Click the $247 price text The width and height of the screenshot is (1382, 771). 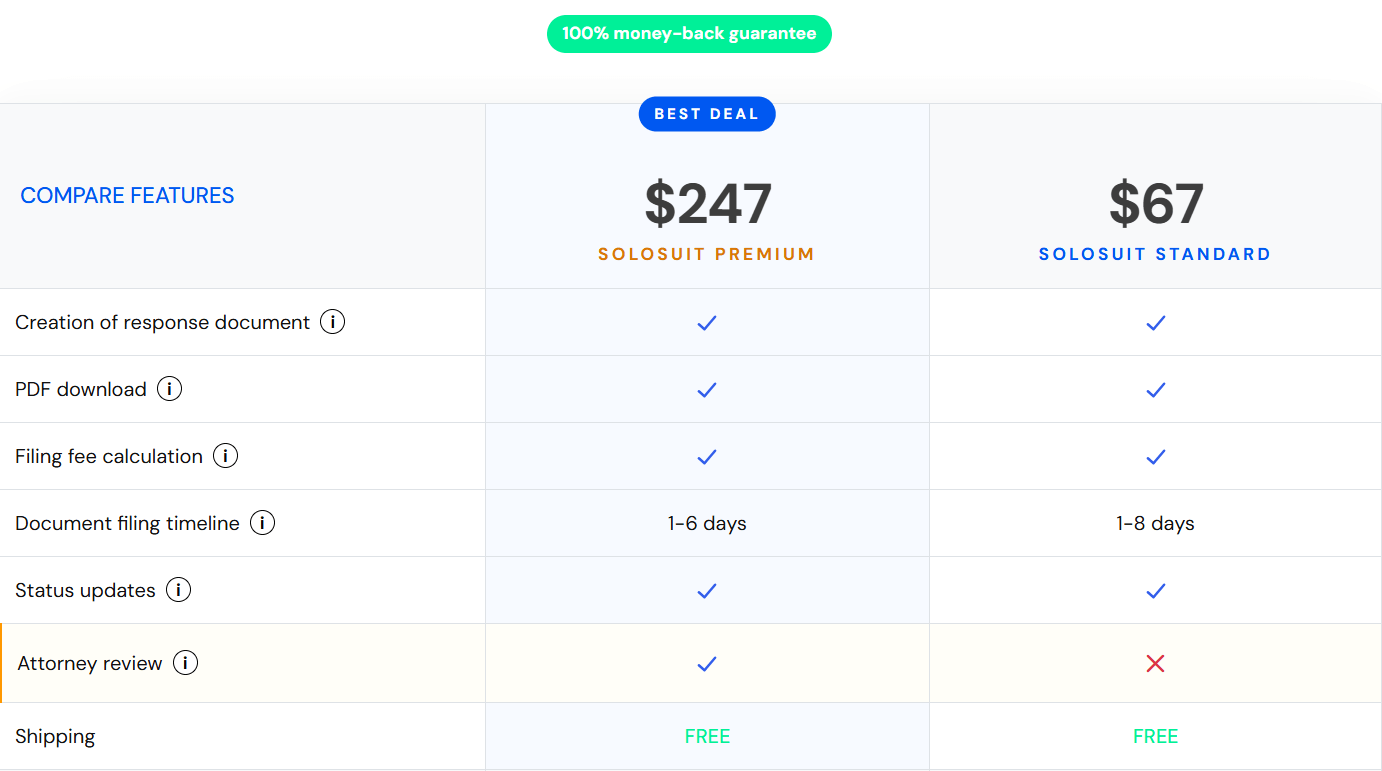point(707,203)
